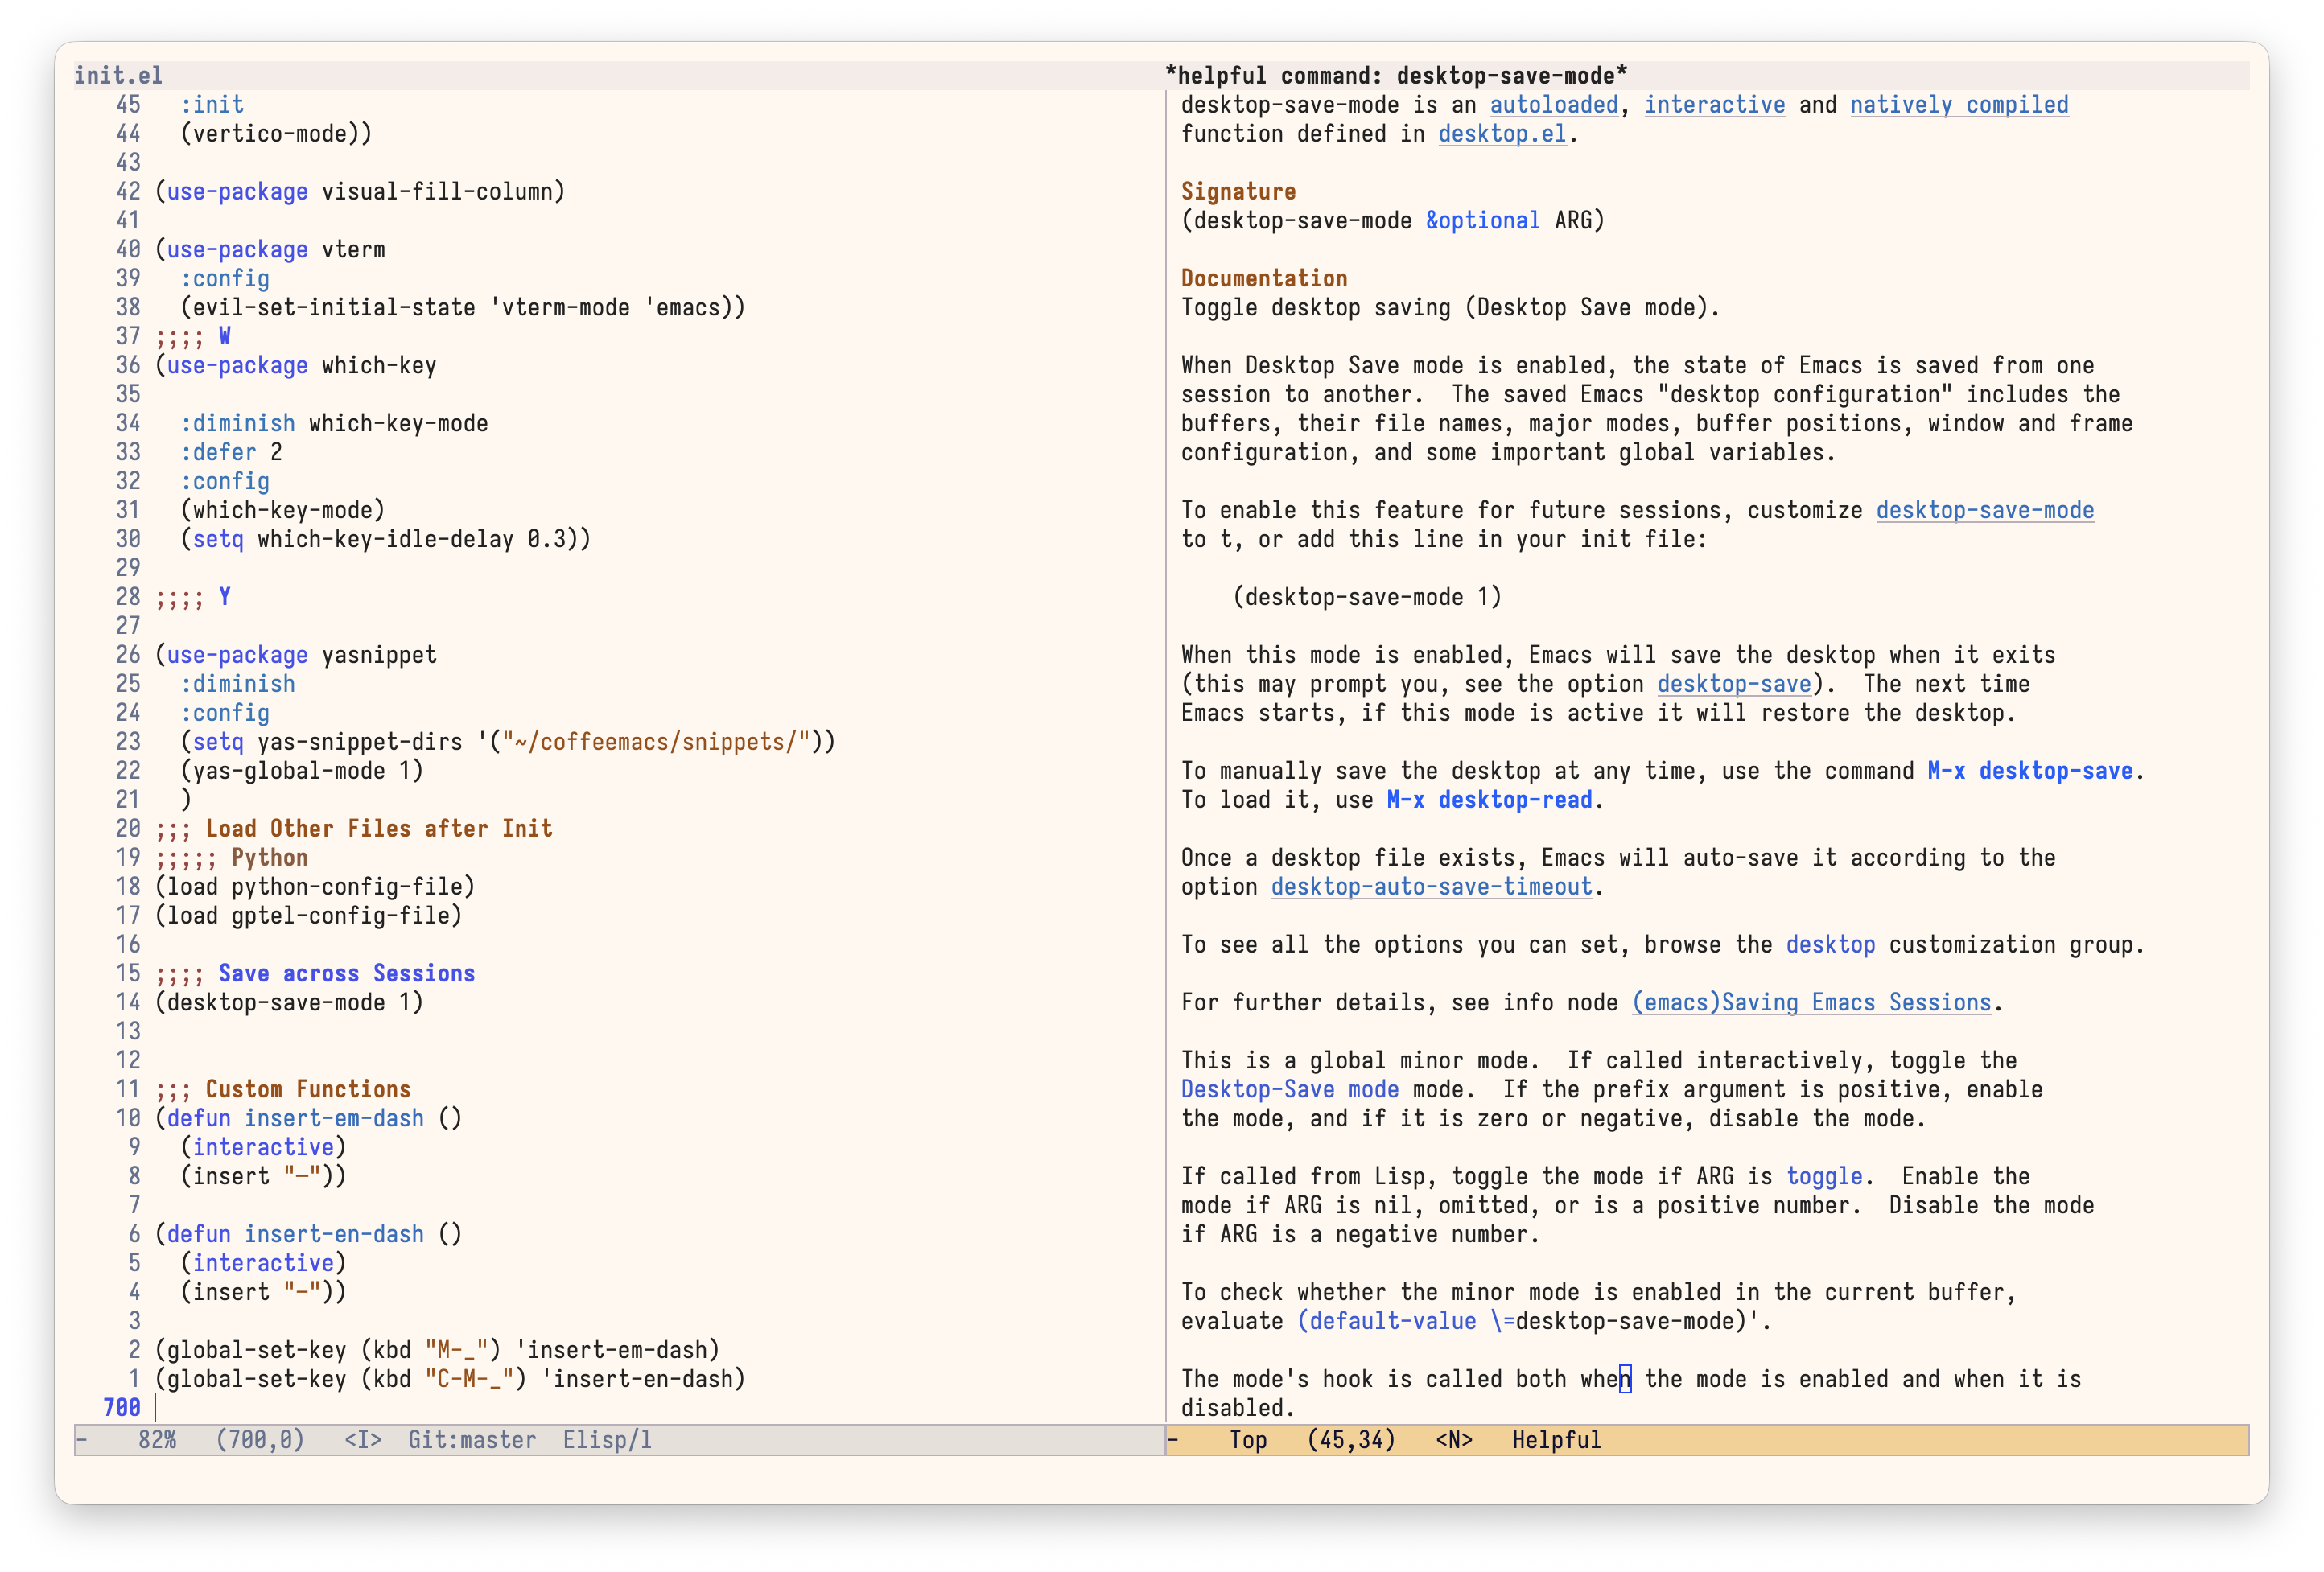Customize desktop-save-mode via its link
Screen dimensions: 2324x1572
click(x=1985, y=510)
